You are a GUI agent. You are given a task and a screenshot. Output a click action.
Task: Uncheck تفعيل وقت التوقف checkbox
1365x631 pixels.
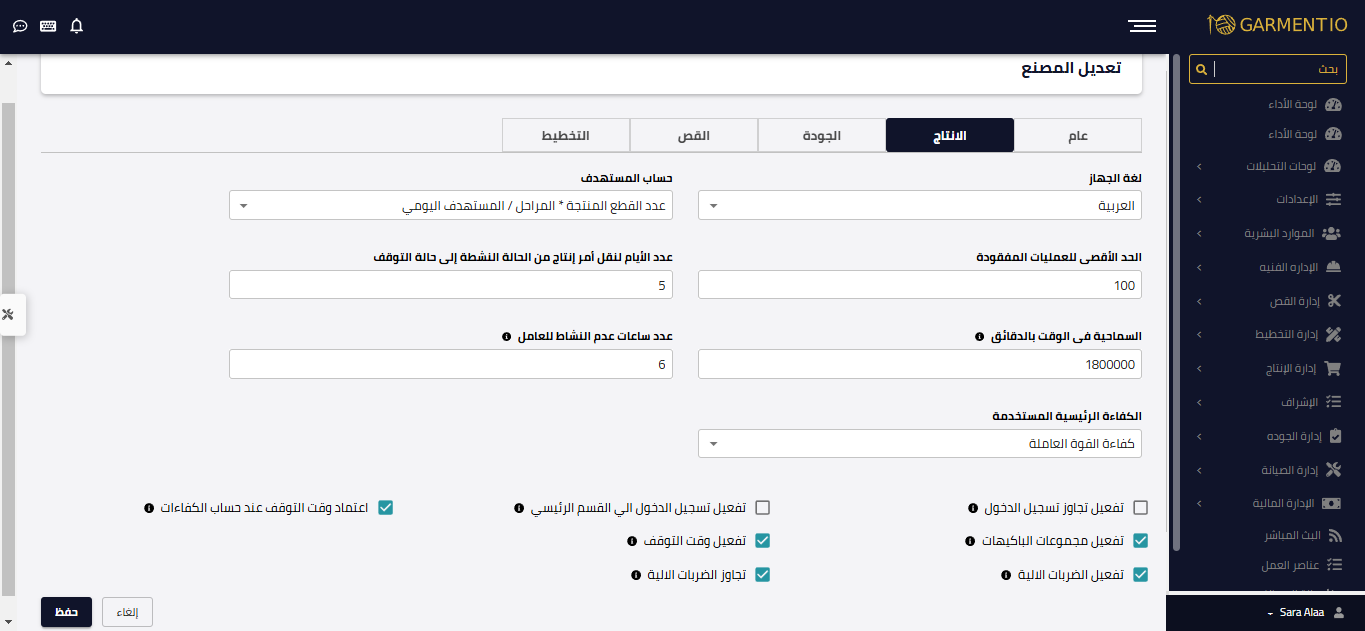point(763,541)
